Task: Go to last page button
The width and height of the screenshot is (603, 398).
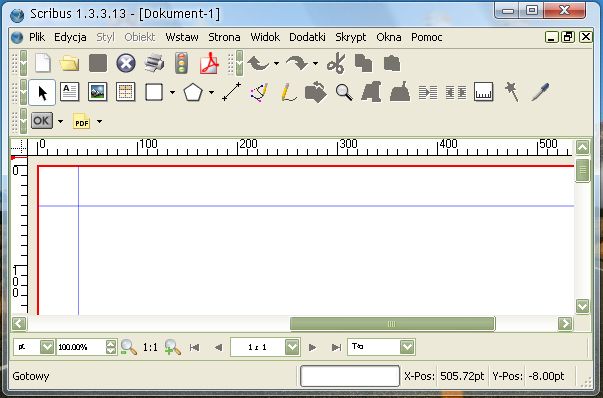Action: 336,347
